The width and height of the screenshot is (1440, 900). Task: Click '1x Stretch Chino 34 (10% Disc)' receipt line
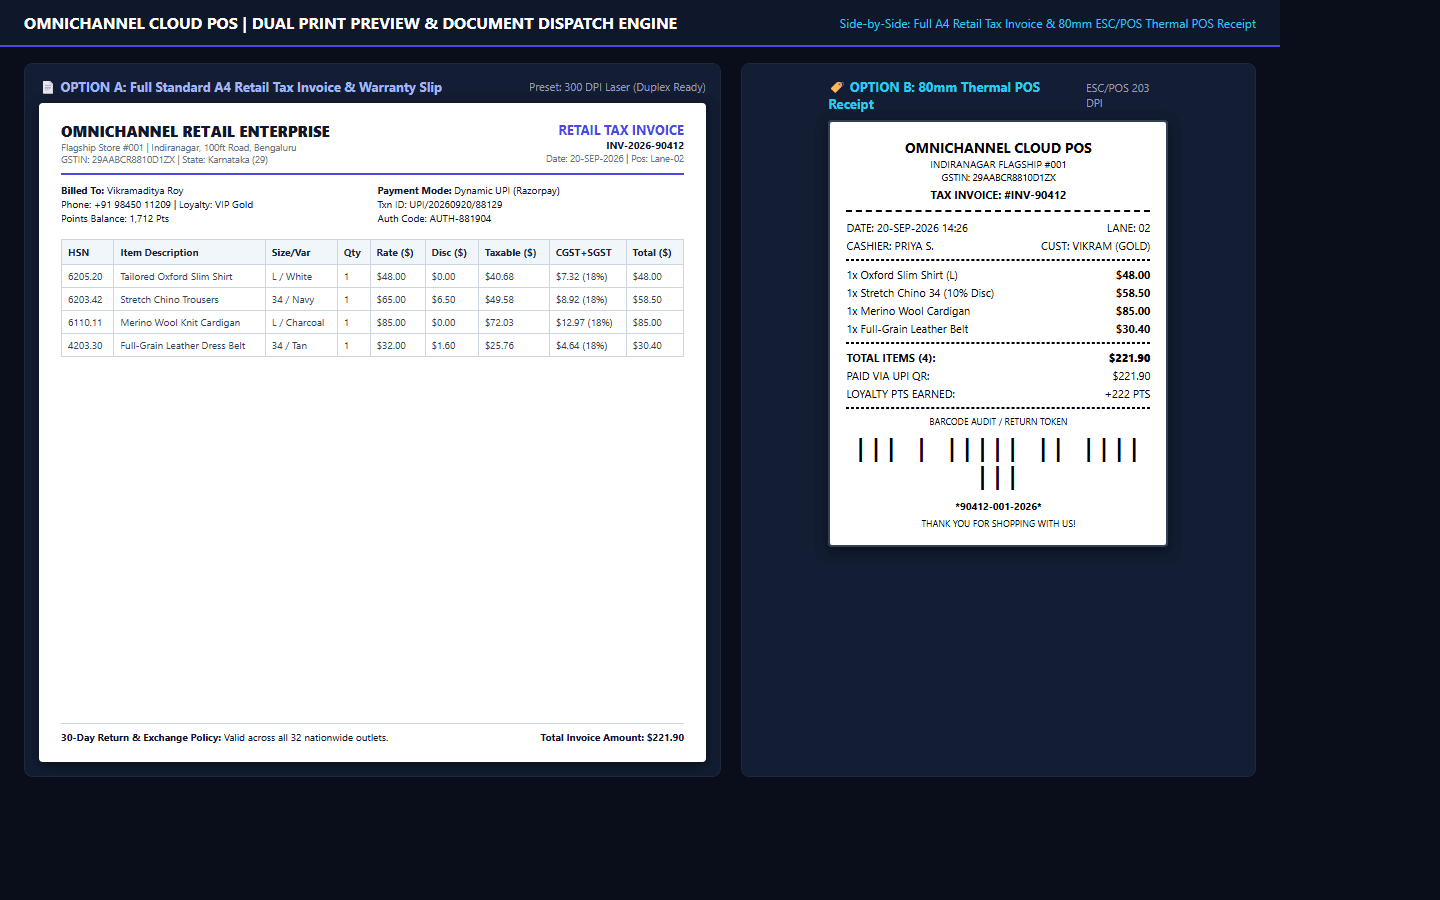998,293
